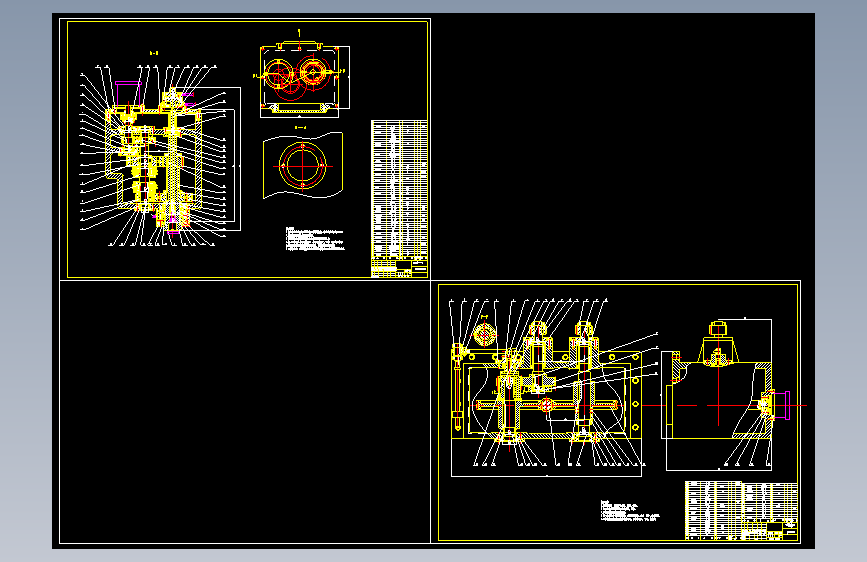Screen dimensions: 867x562
Task: Select the small round detail view in lower-right sheet
Action: point(484,335)
